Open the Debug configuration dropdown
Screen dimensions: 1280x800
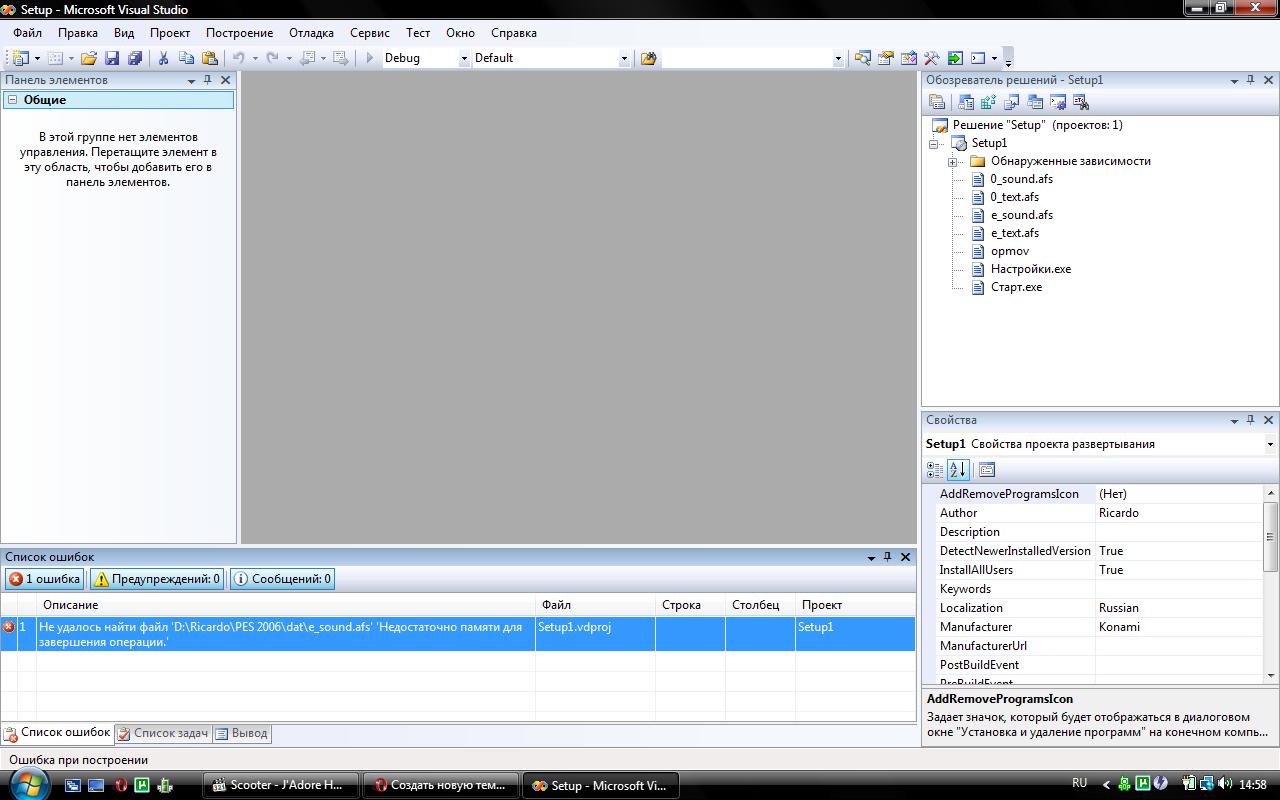[464, 58]
